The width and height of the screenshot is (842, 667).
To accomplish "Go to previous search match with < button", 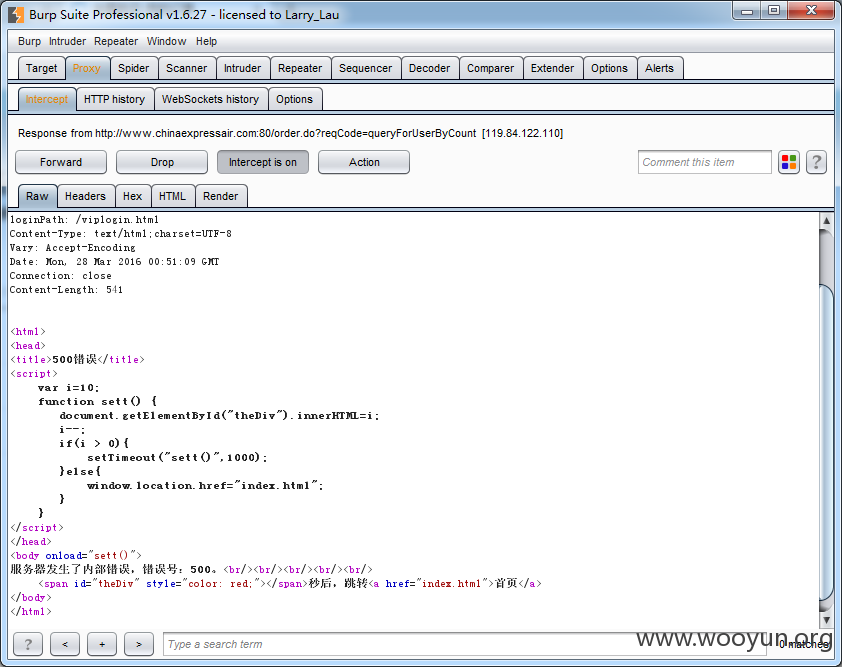I will (x=65, y=644).
